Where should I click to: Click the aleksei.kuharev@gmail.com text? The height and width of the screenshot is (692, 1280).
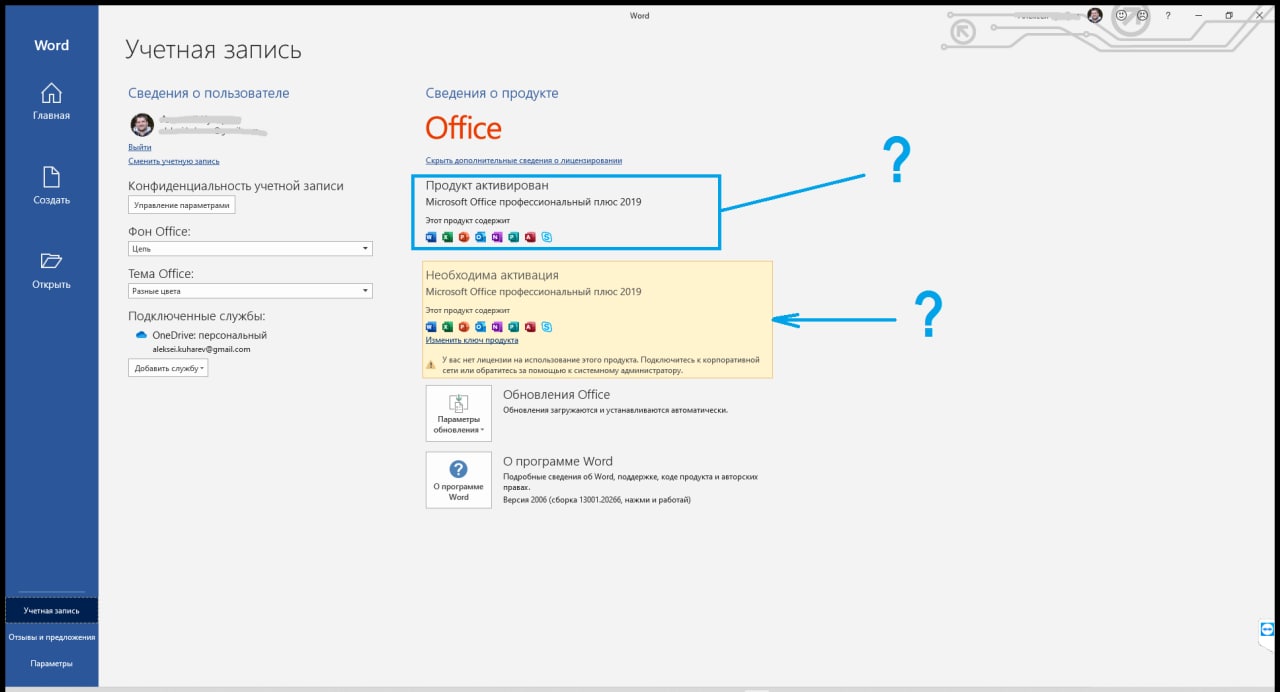click(x=201, y=349)
